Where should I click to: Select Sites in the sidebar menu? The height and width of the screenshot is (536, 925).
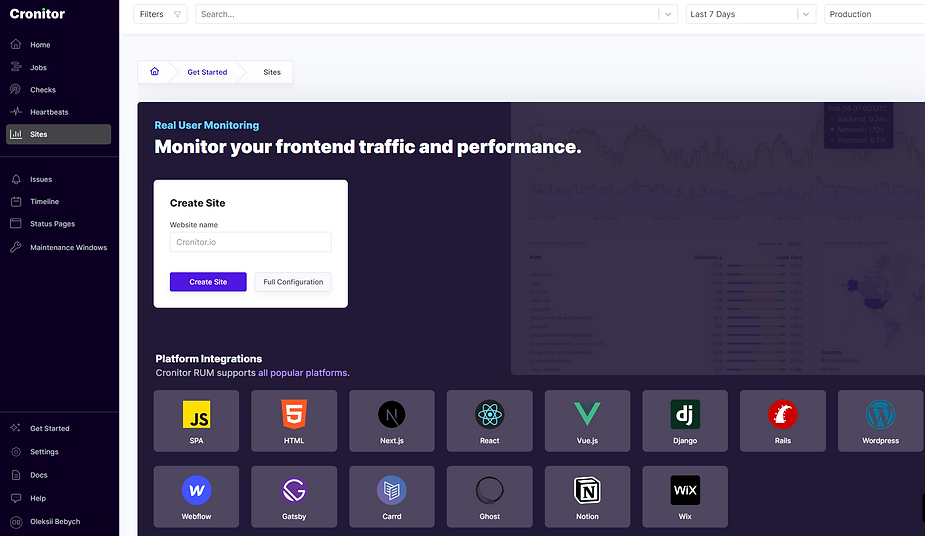point(58,134)
